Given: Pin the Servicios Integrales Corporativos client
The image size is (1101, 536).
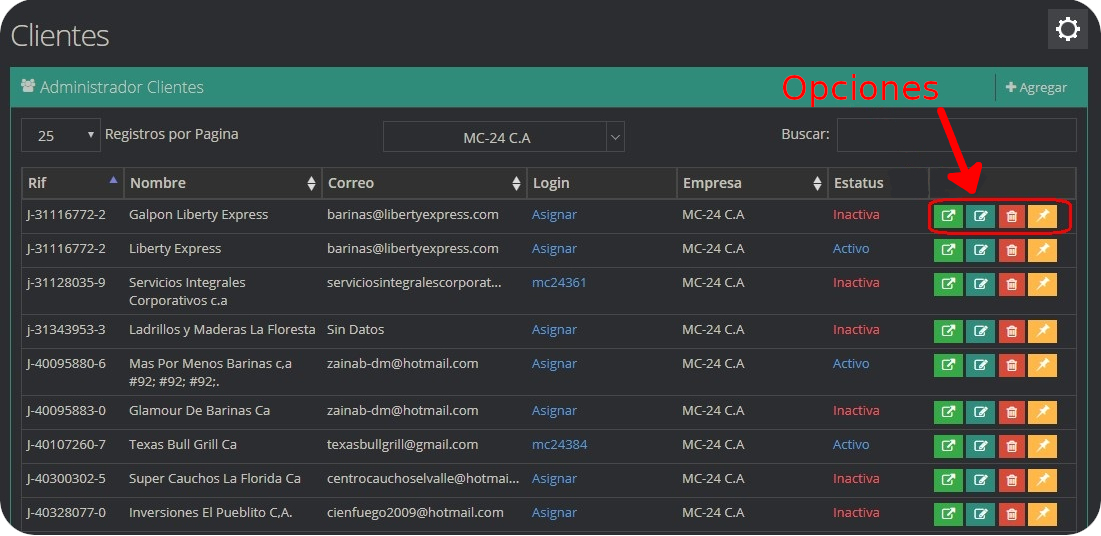Looking at the screenshot, I should (x=1042, y=284).
